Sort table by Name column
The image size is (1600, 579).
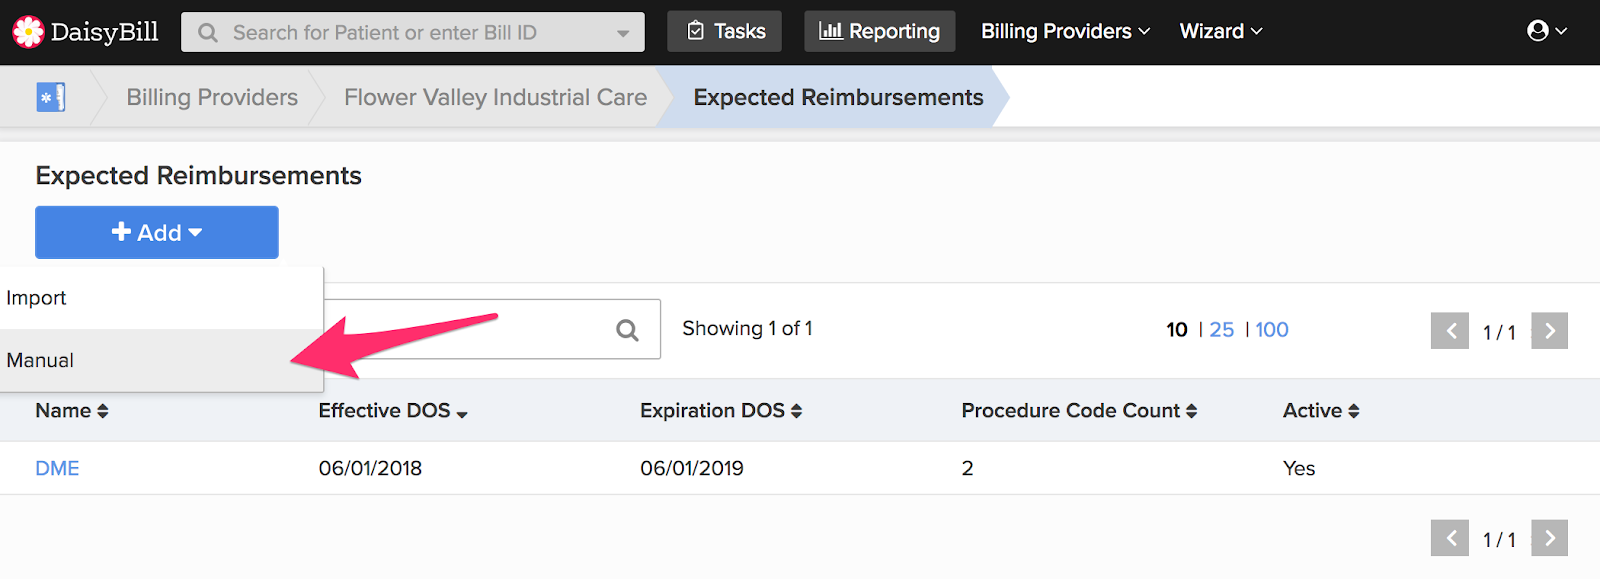tap(72, 411)
